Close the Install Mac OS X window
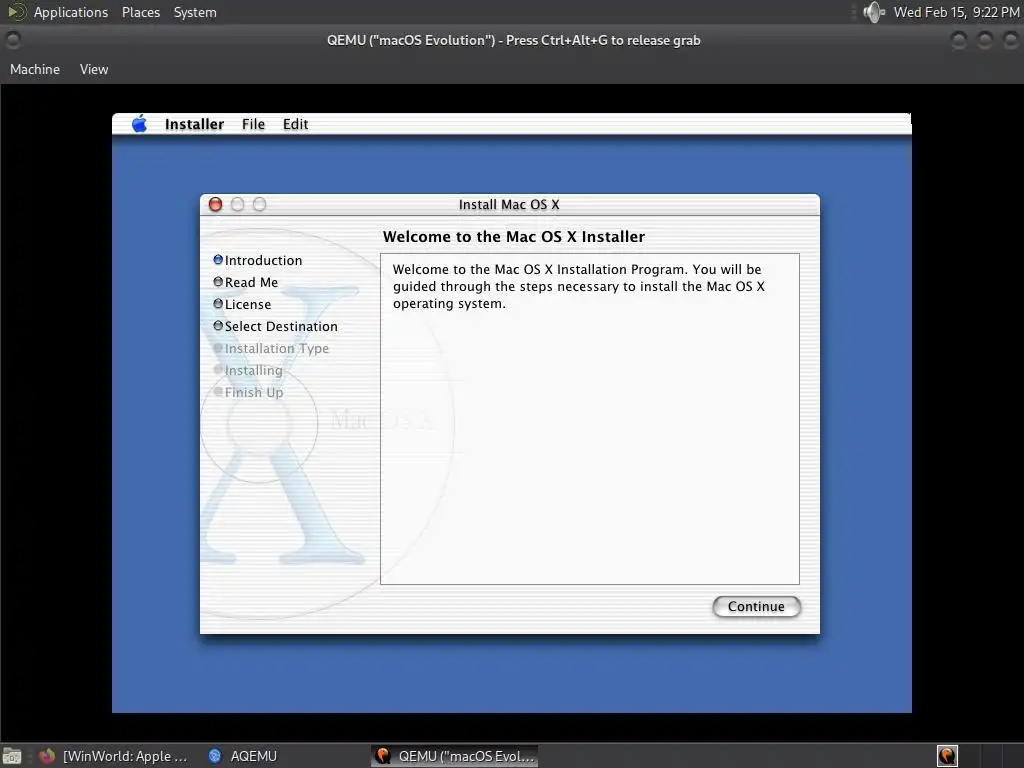The height and width of the screenshot is (768, 1024). pyautogui.click(x=216, y=204)
